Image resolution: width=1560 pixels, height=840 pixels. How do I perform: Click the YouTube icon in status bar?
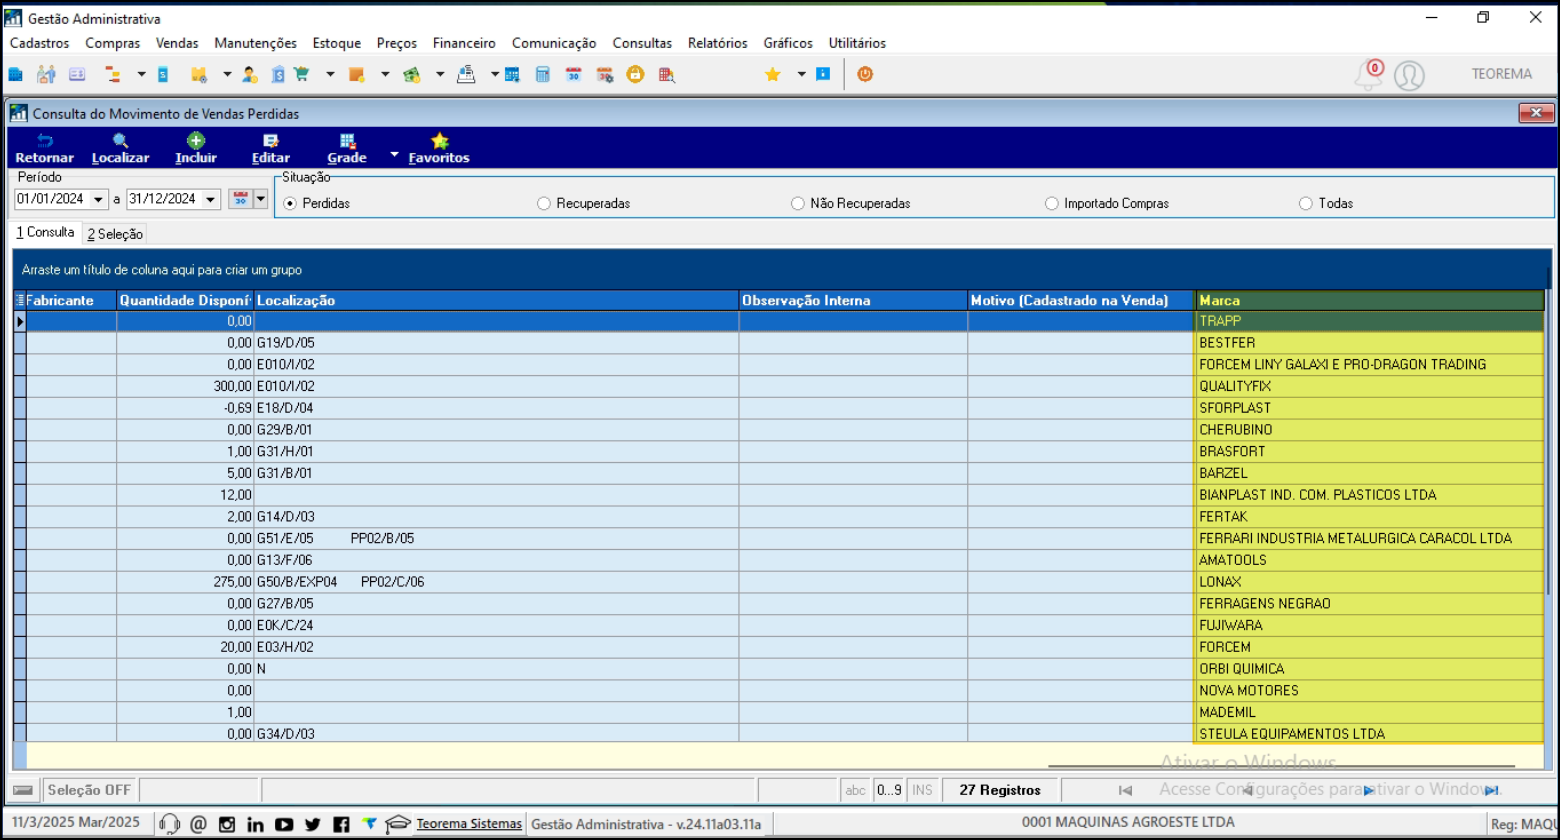[284, 824]
